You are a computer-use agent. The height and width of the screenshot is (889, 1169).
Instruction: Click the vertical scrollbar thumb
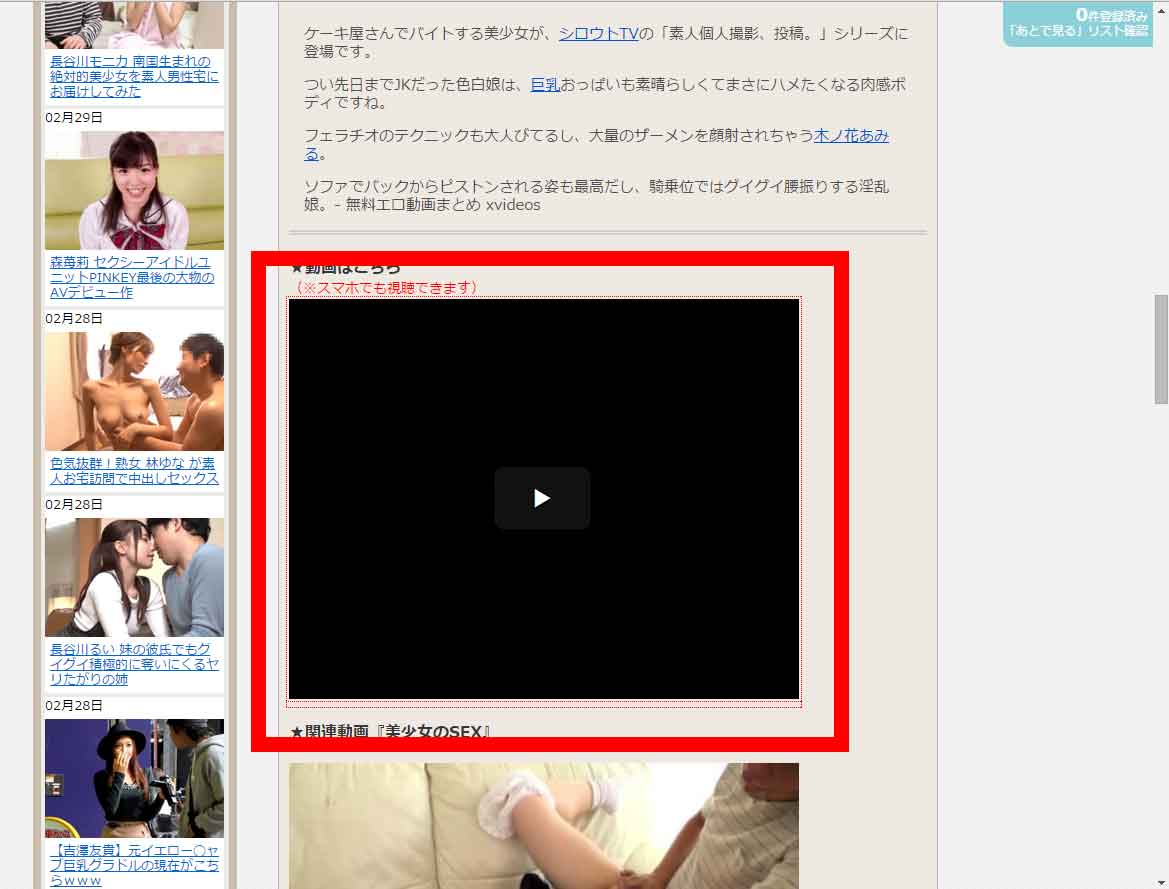(1160, 348)
